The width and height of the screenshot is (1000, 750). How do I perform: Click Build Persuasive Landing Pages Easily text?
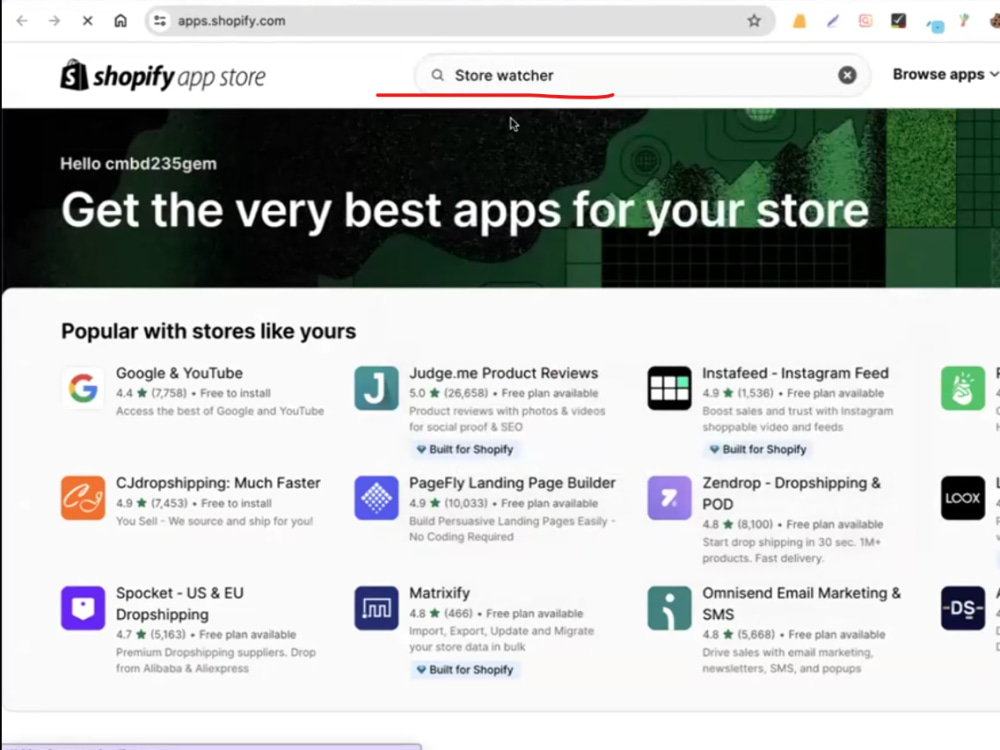click(512, 529)
